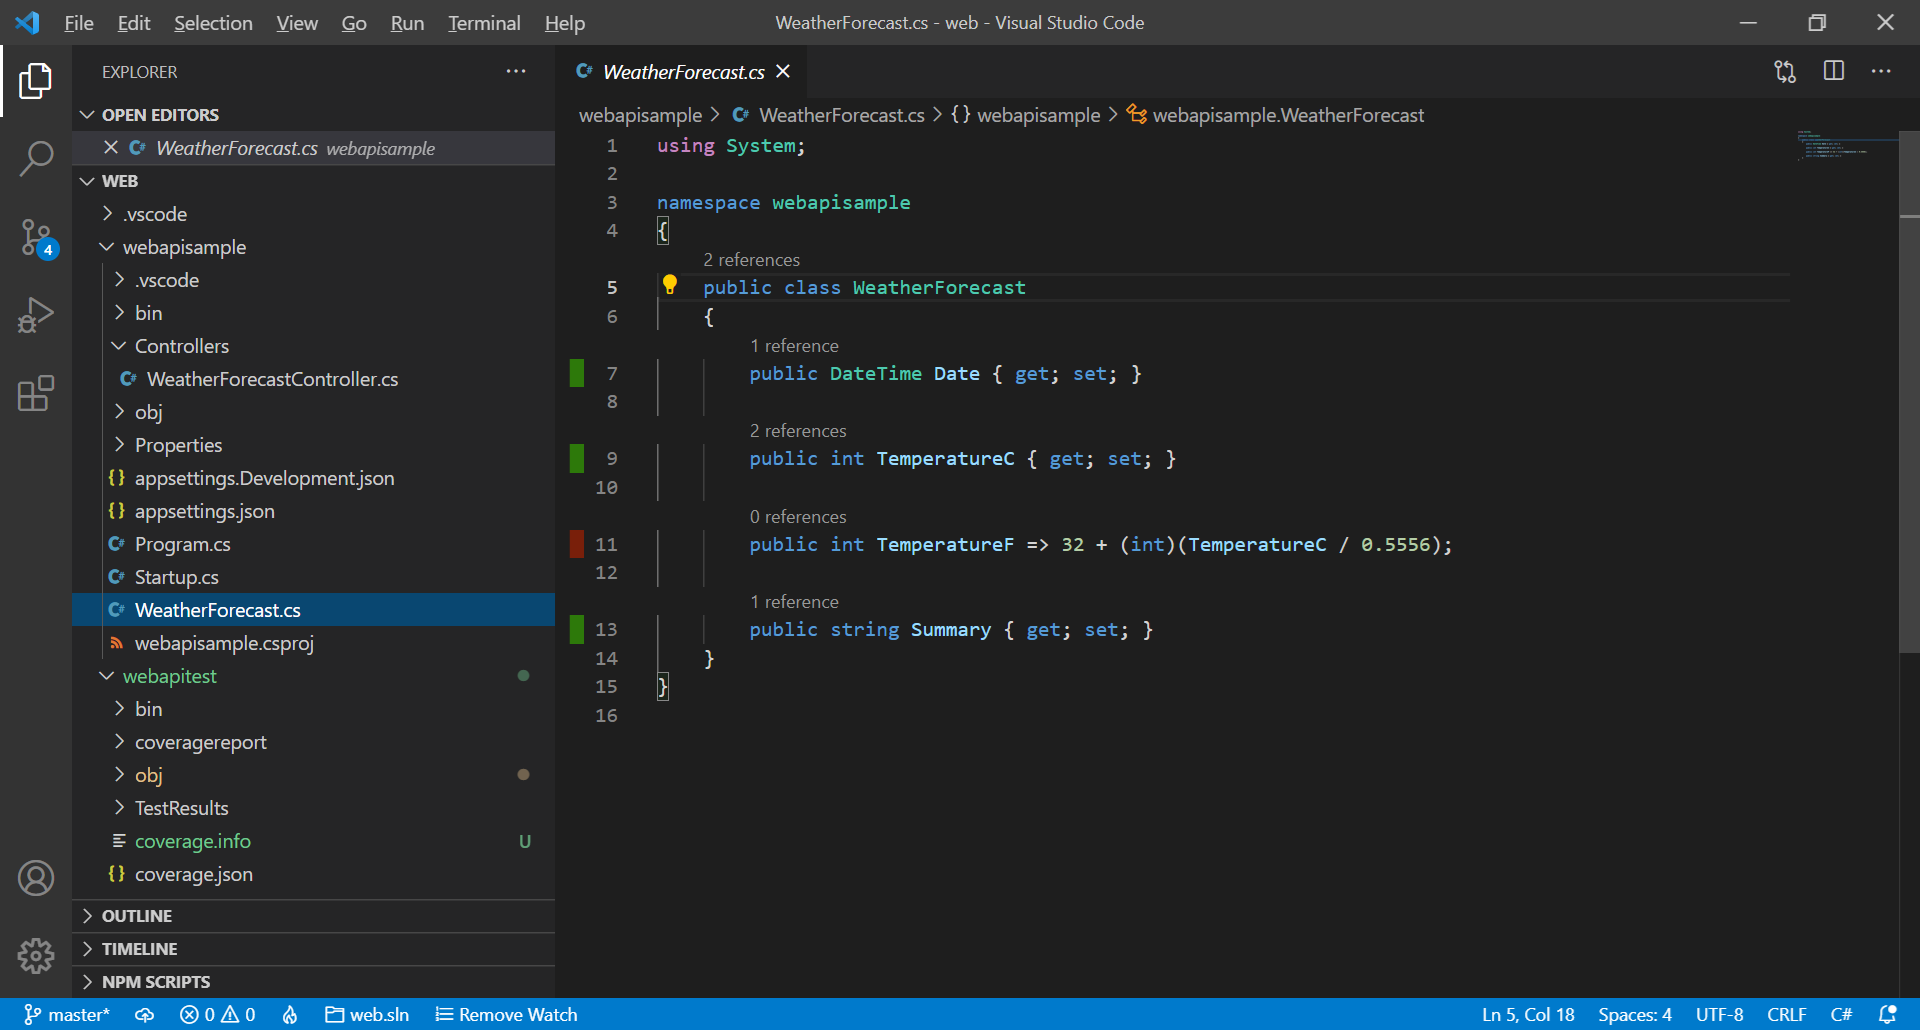
Task: Click the master* branch in status bar
Action: pos(67,1014)
